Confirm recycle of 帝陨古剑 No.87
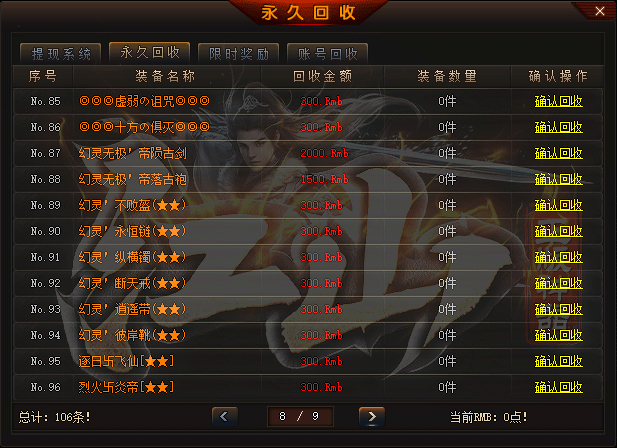Screen dimensions: 617x448 [558, 153]
